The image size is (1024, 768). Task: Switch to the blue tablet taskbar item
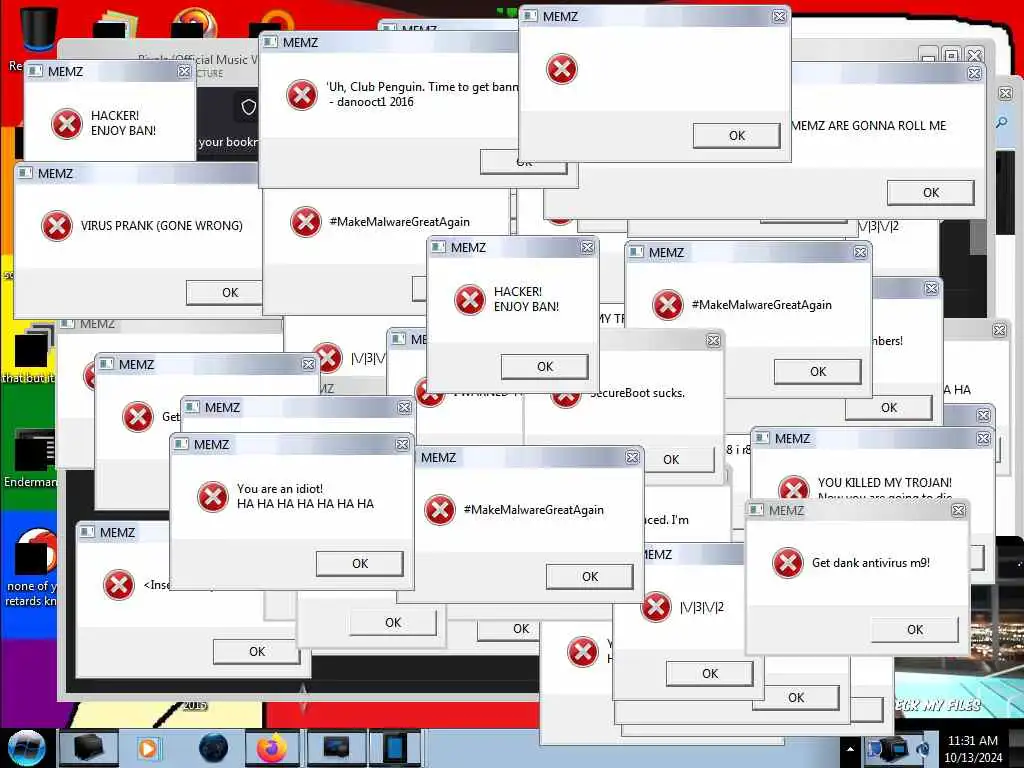[395, 748]
